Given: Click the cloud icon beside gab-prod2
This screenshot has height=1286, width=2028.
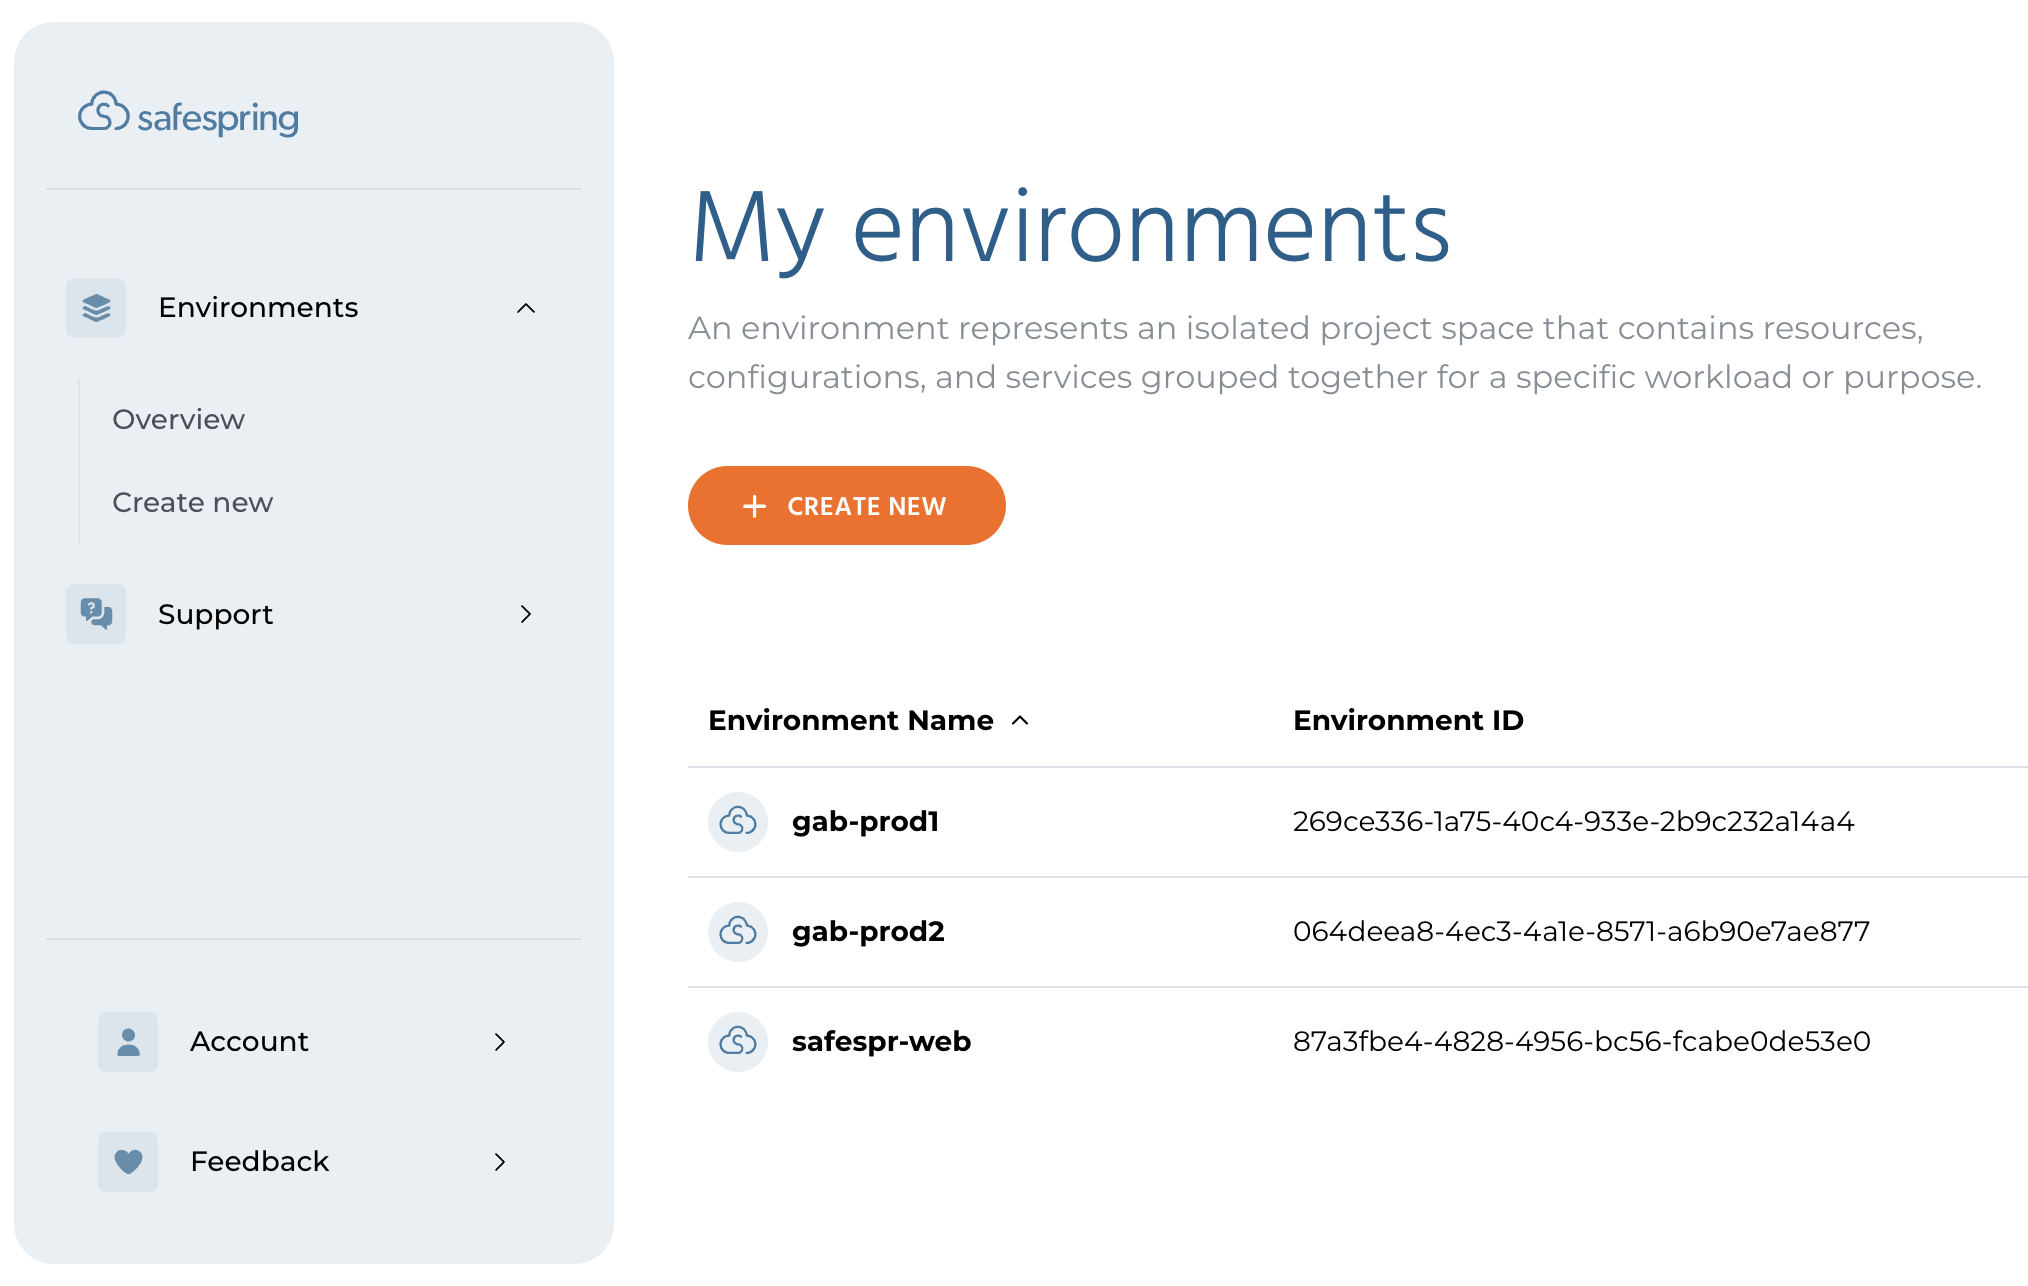Looking at the screenshot, I should (x=738, y=932).
